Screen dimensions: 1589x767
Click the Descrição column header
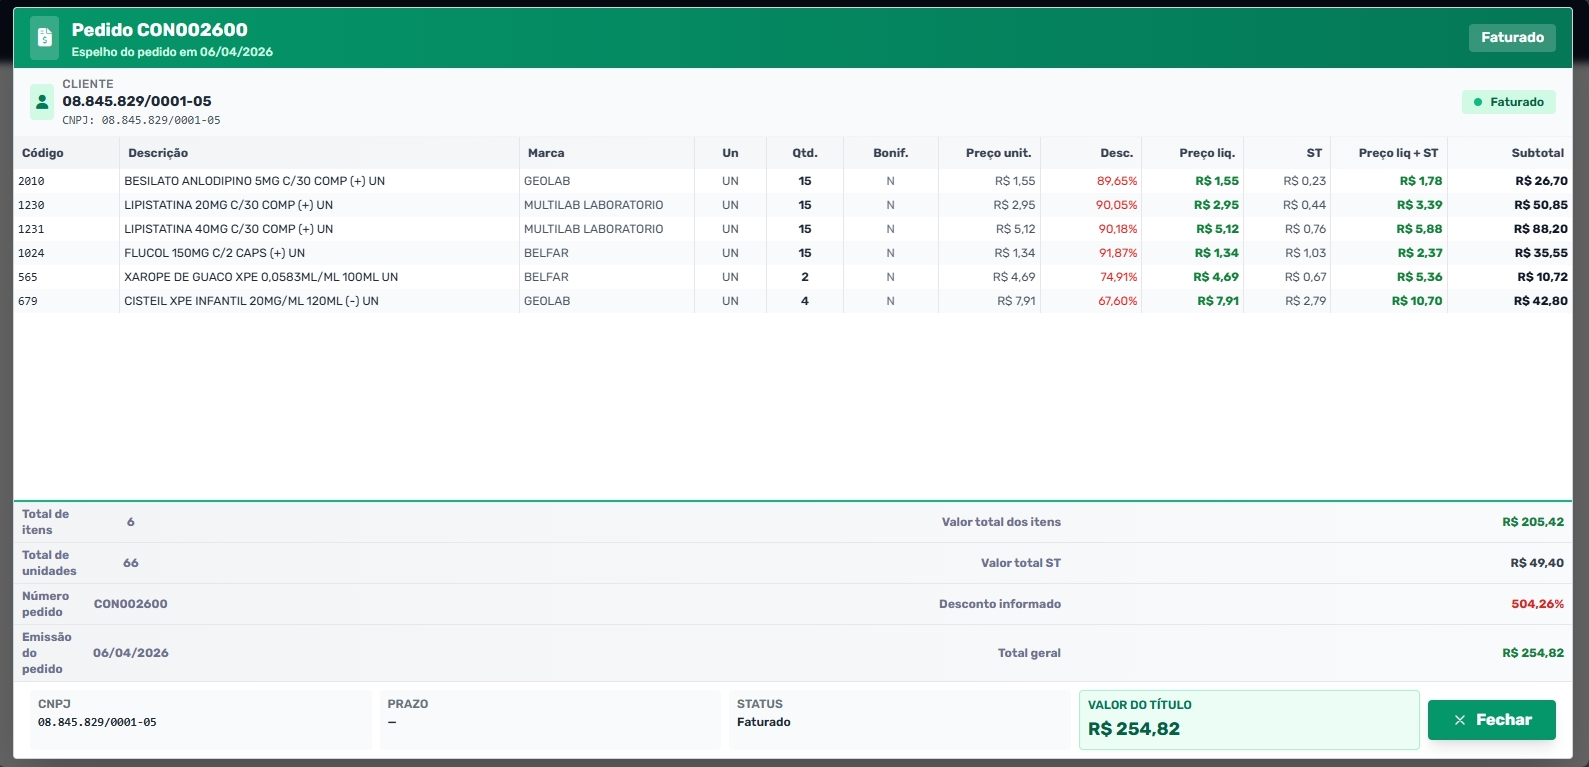(158, 153)
